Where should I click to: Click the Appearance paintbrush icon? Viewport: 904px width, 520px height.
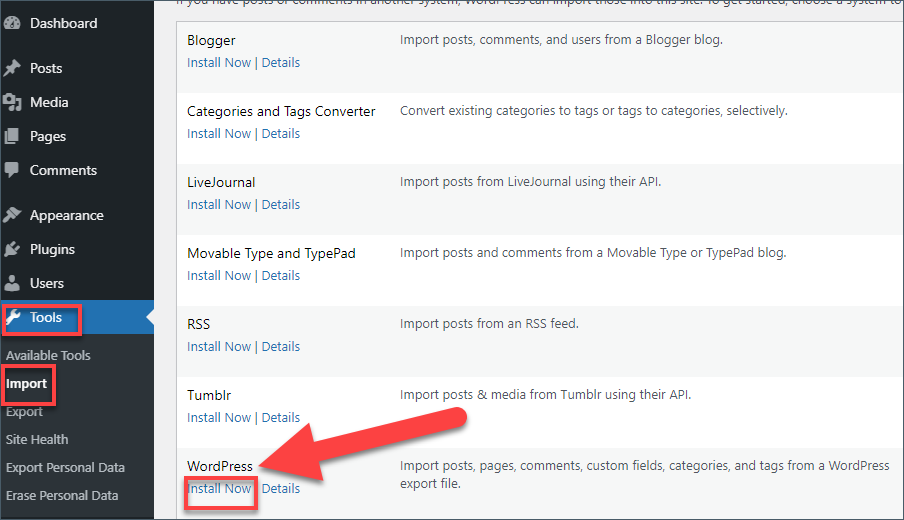(x=12, y=215)
